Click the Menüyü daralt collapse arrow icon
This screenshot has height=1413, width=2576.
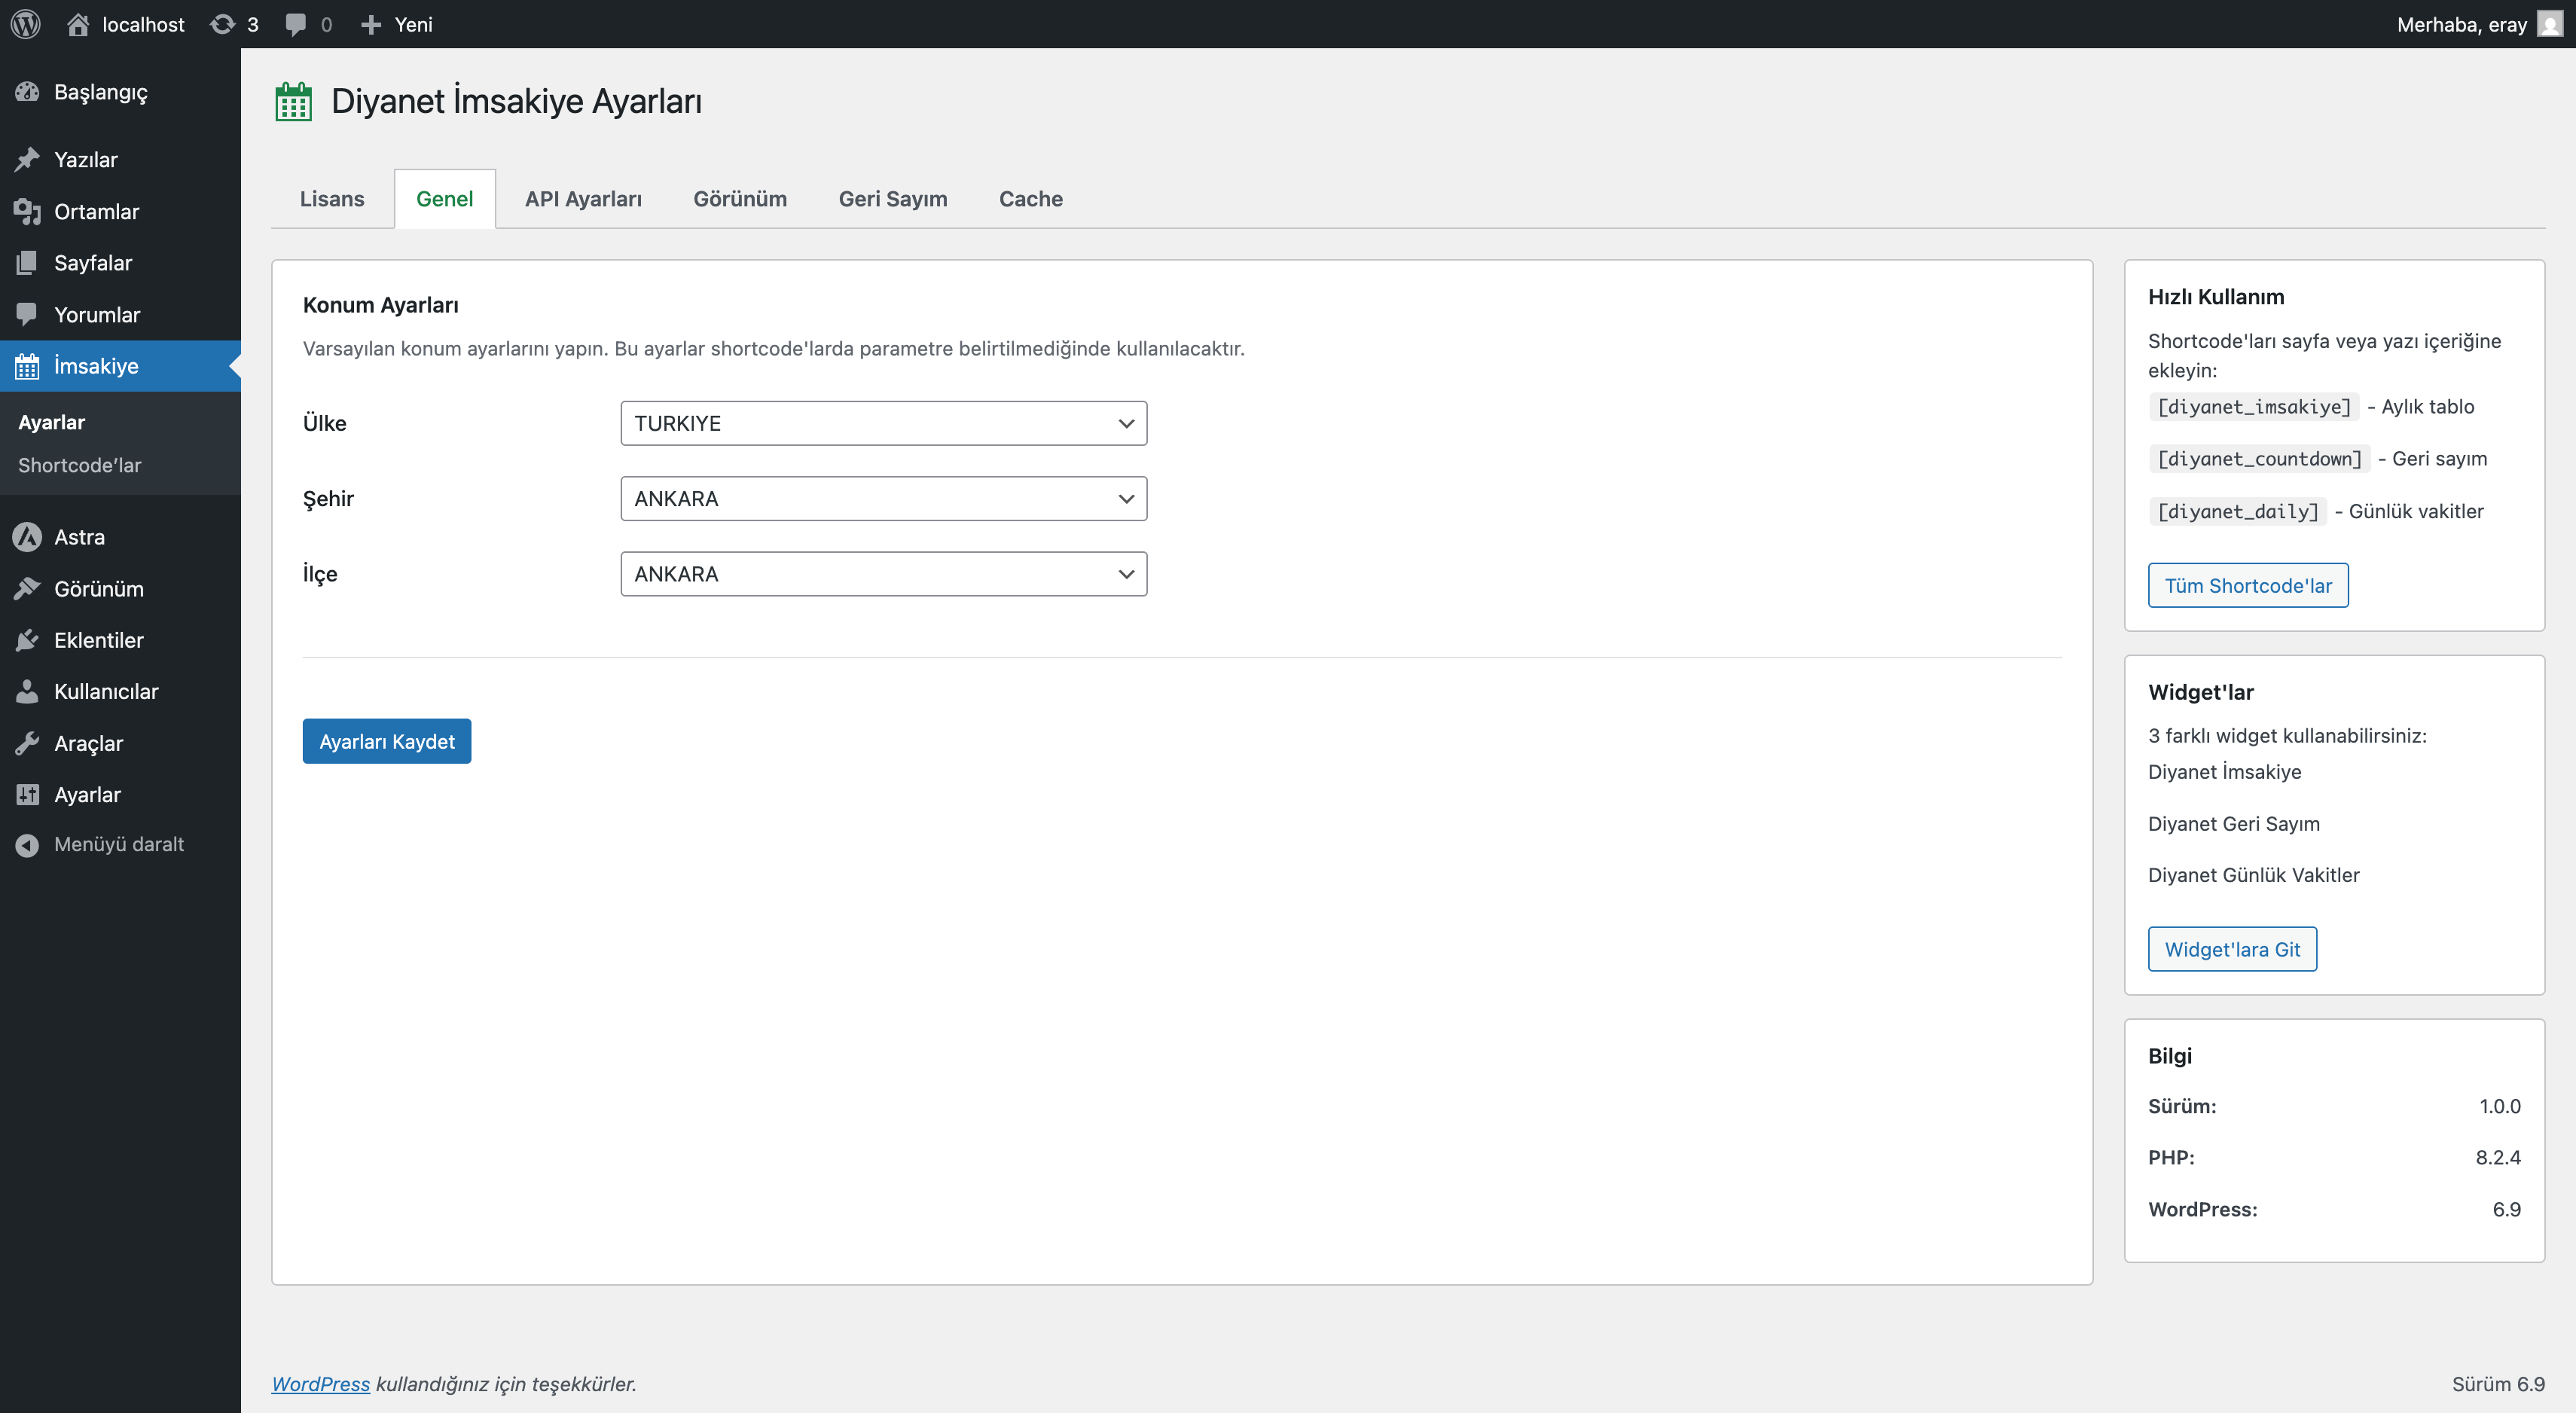click(27, 845)
